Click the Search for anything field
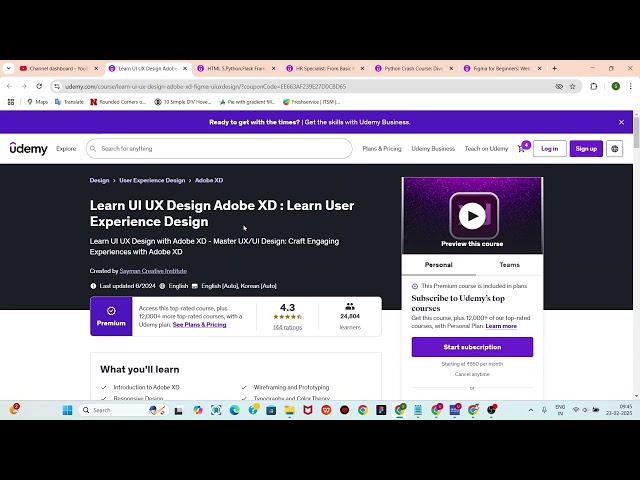This screenshot has height=480, width=640. pyautogui.click(x=219, y=149)
